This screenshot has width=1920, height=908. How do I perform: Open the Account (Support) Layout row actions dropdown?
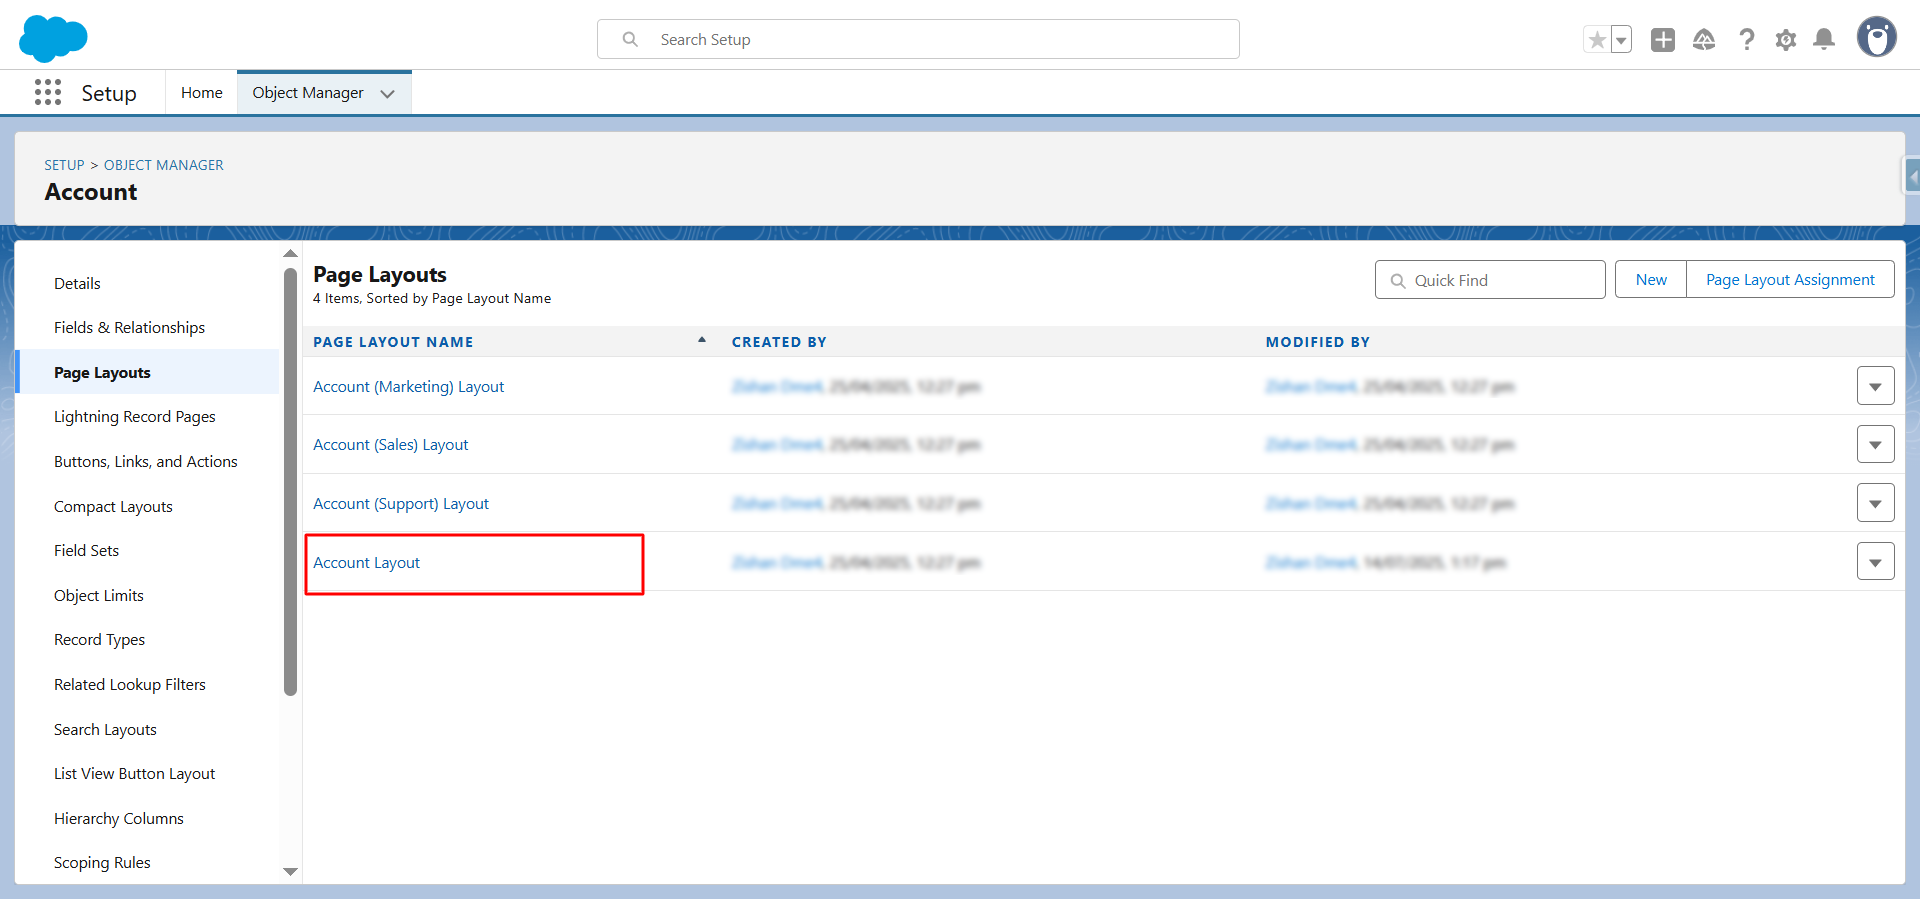[1875, 503]
